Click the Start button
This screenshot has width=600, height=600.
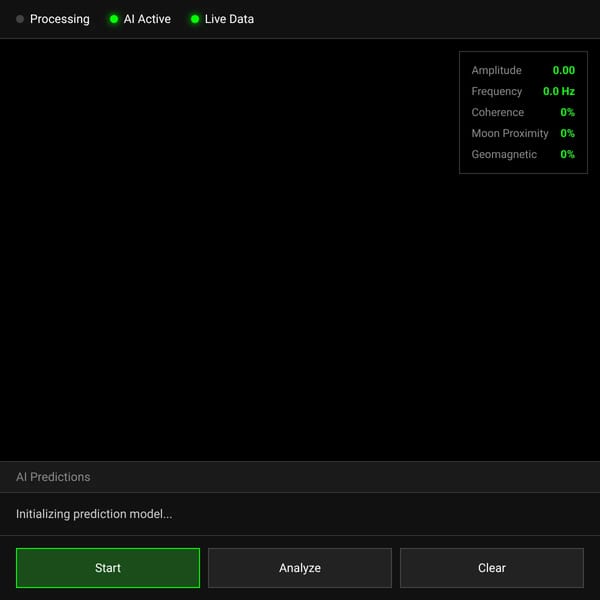pos(108,568)
